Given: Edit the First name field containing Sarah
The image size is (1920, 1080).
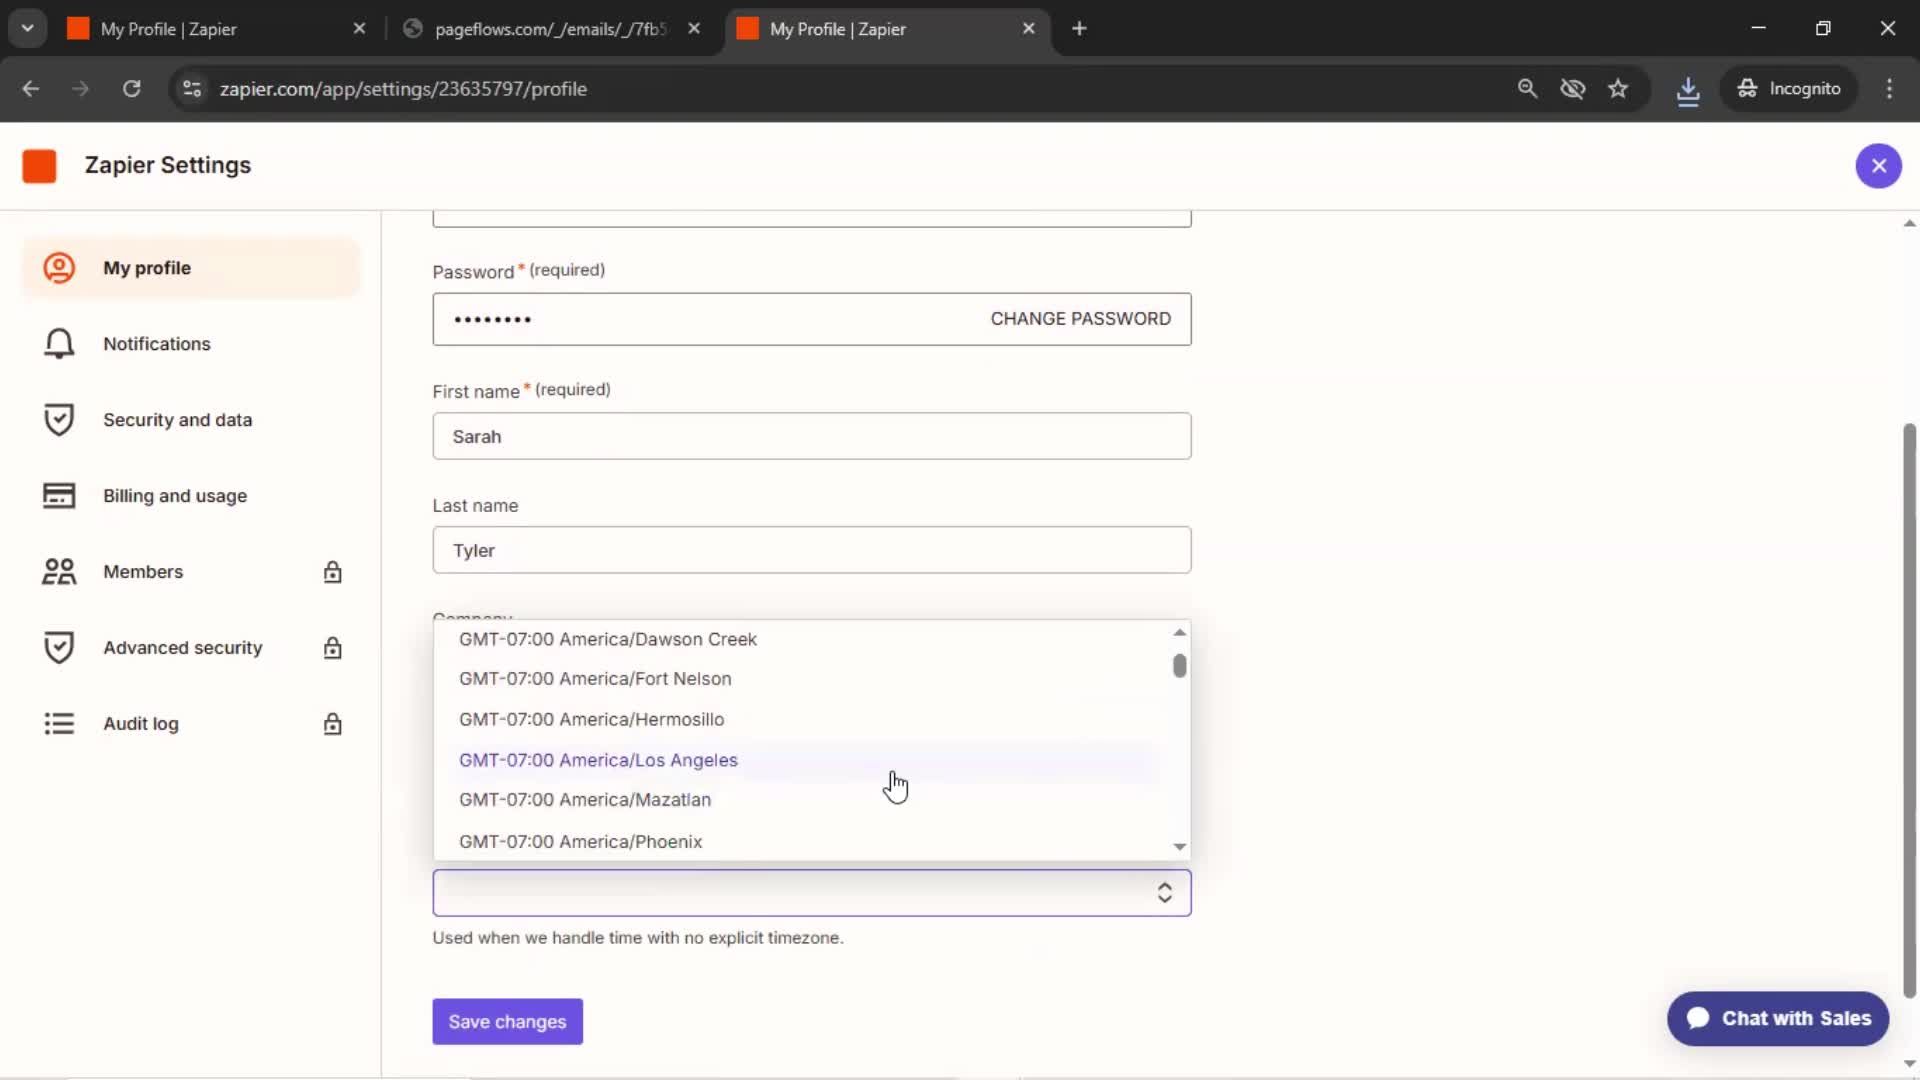Looking at the screenshot, I should [811, 436].
